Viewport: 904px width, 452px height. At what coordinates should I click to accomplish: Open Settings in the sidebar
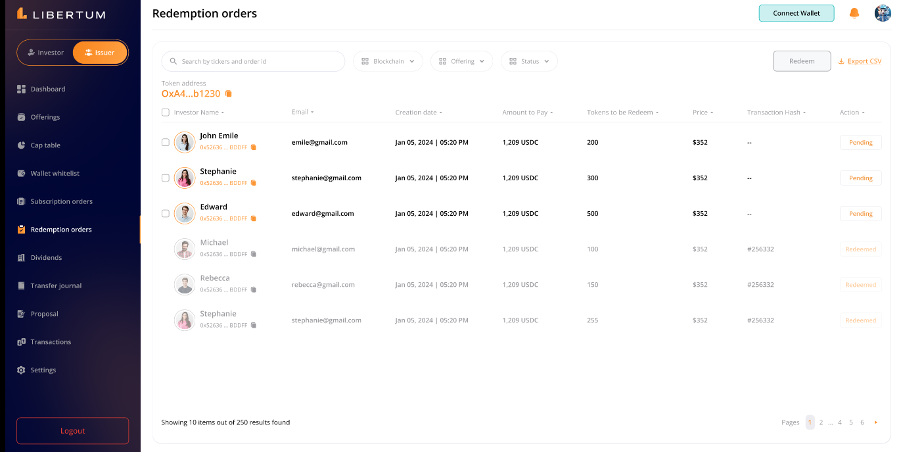point(43,370)
